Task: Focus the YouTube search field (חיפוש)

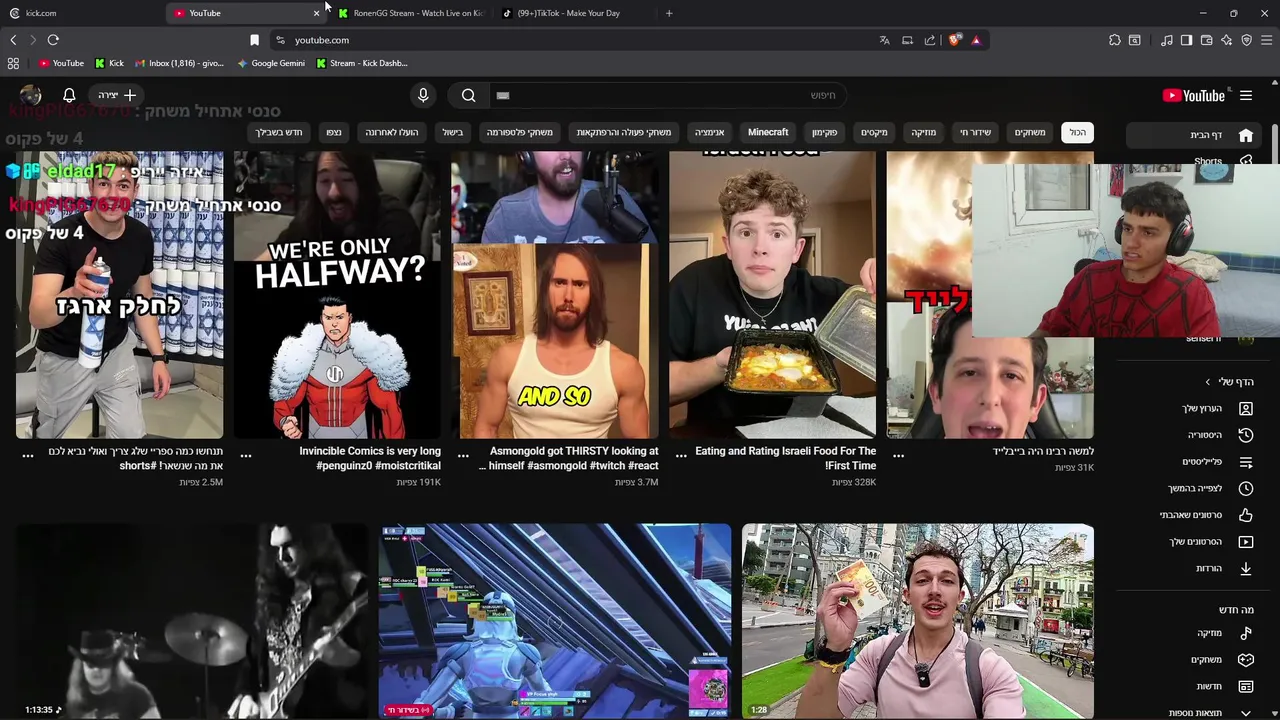Action: pyautogui.click(x=667, y=95)
